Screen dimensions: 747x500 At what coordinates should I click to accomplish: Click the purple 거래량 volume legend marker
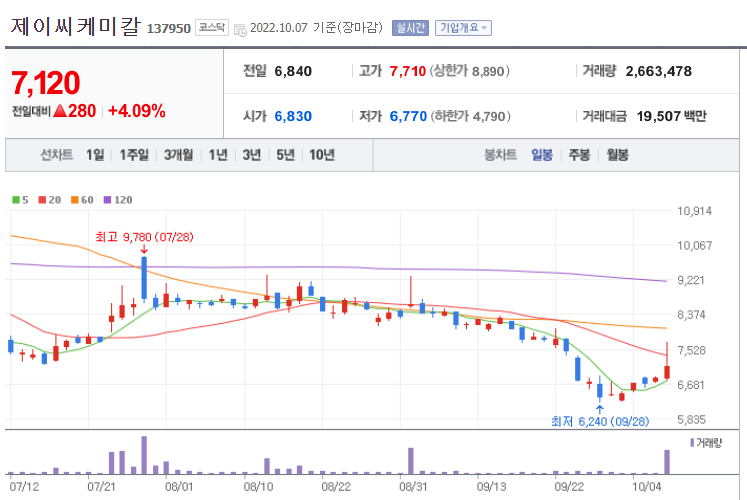692,443
